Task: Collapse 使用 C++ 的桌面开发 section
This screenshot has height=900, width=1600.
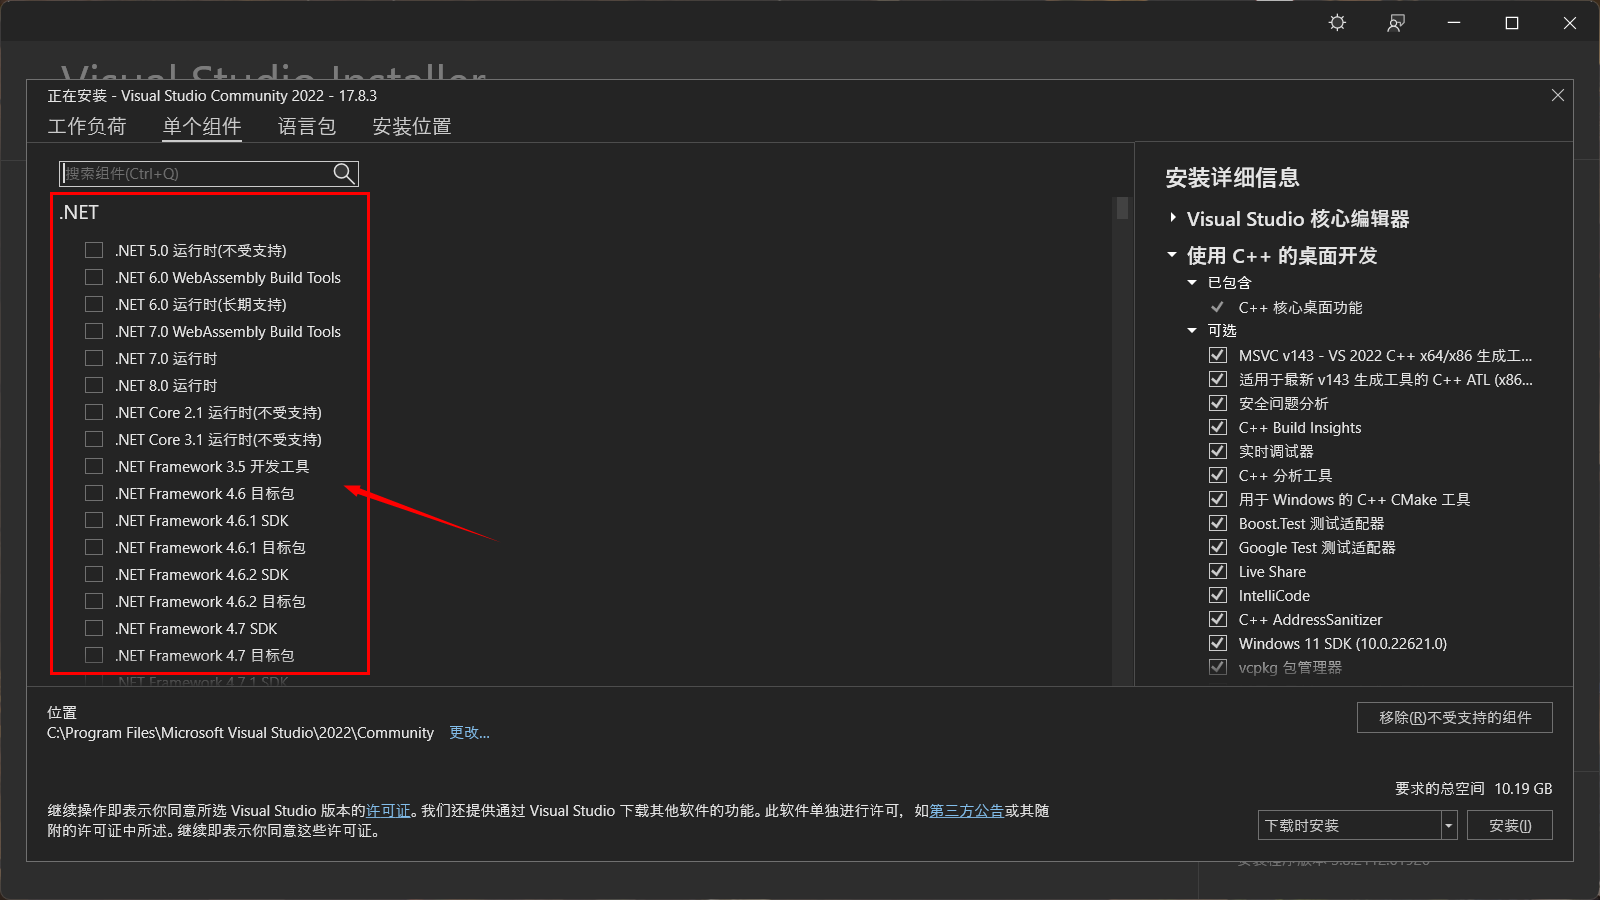Action: [1172, 255]
